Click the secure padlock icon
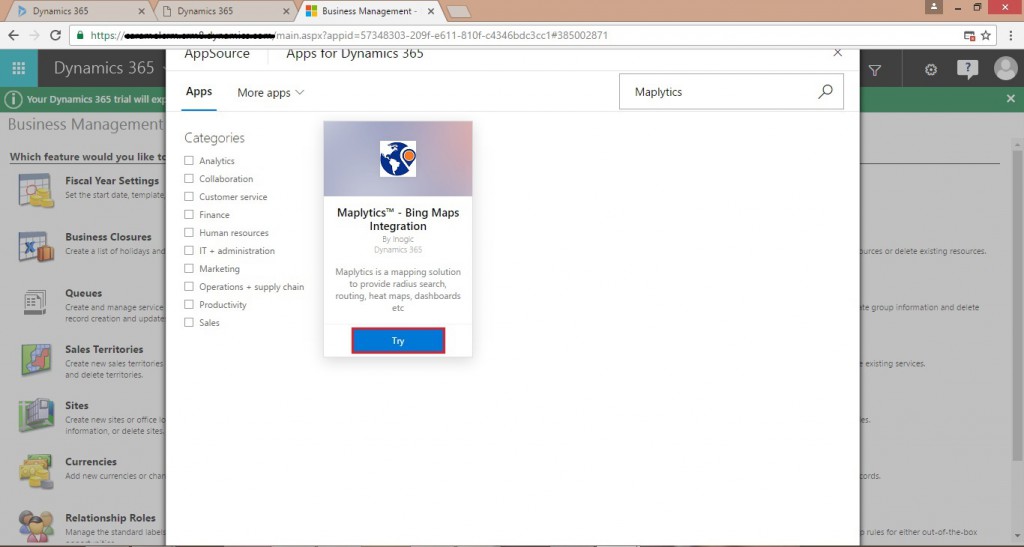The height and width of the screenshot is (547, 1024). [x=80, y=35]
